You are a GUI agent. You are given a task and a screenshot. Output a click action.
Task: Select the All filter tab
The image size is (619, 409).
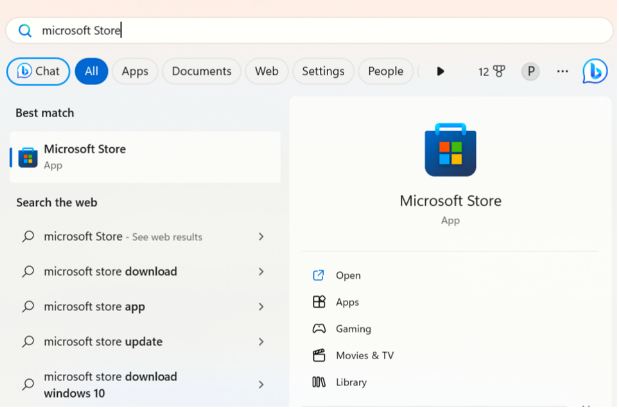pyautogui.click(x=91, y=71)
